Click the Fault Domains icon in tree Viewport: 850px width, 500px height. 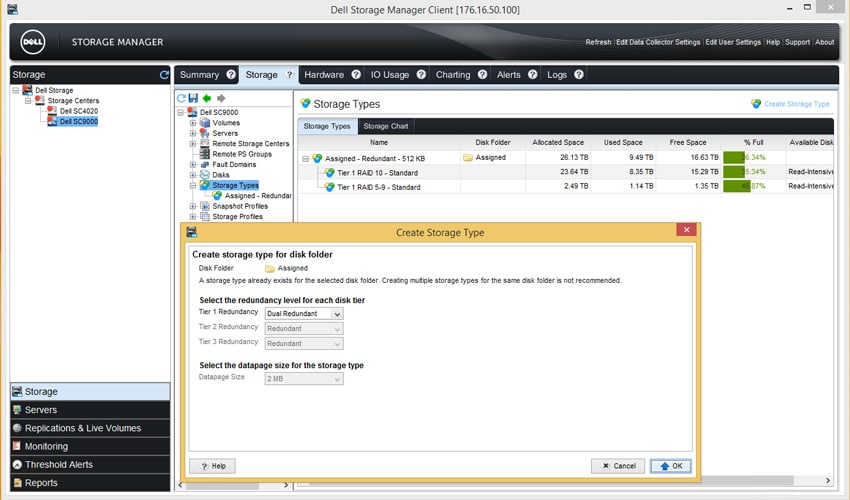[x=205, y=164]
